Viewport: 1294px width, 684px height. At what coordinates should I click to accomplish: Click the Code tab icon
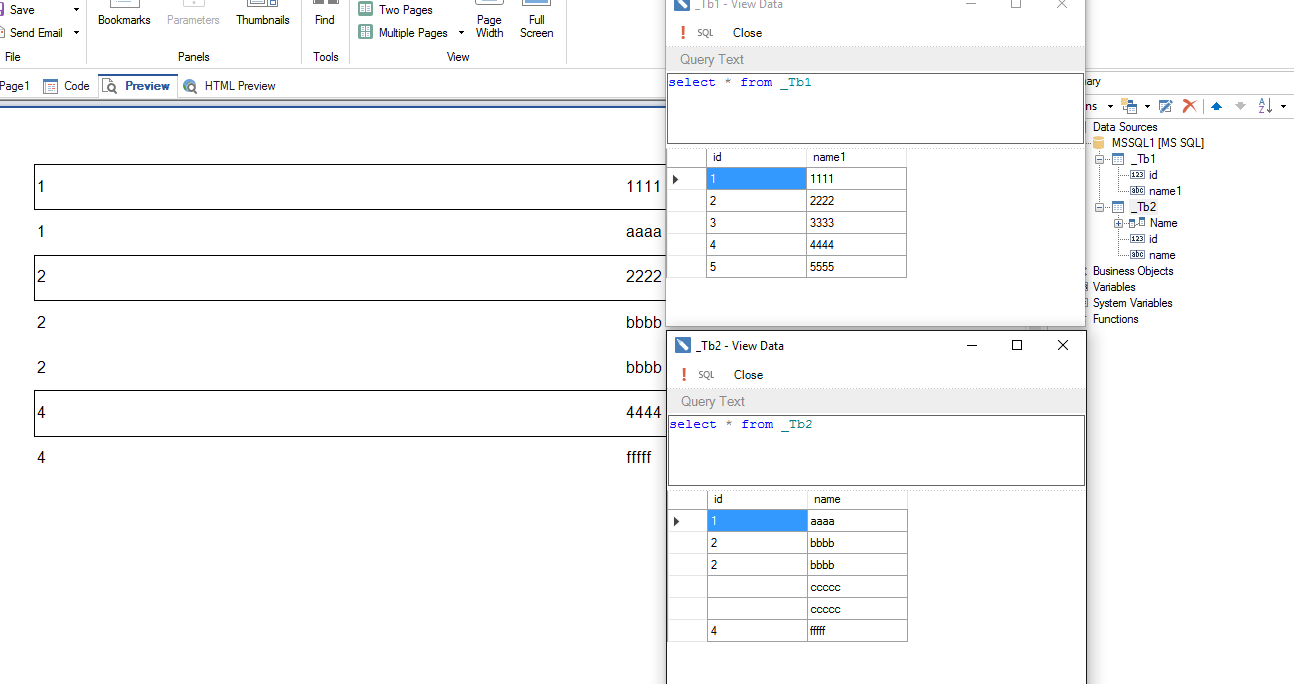point(50,86)
